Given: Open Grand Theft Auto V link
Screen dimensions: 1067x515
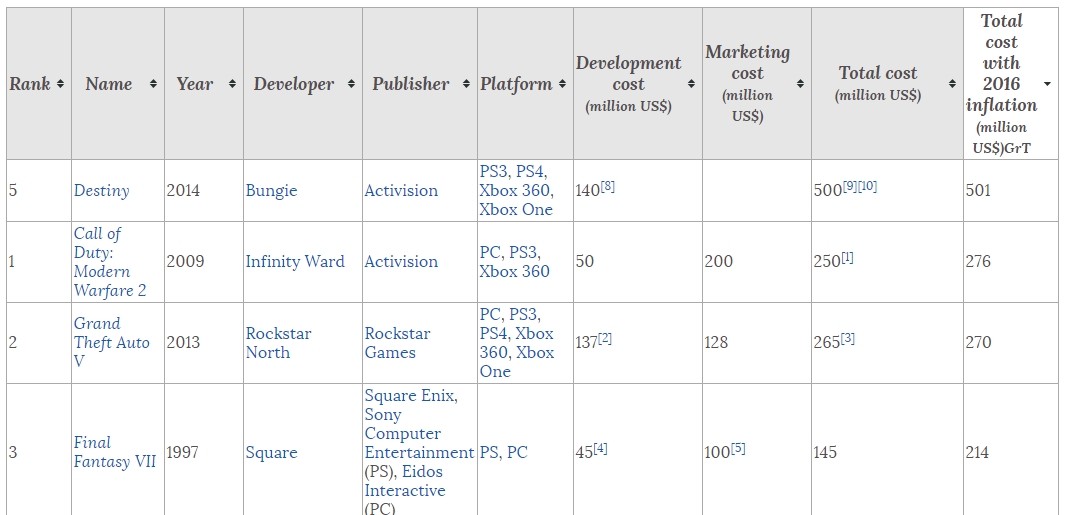Looking at the screenshot, I should (112, 342).
